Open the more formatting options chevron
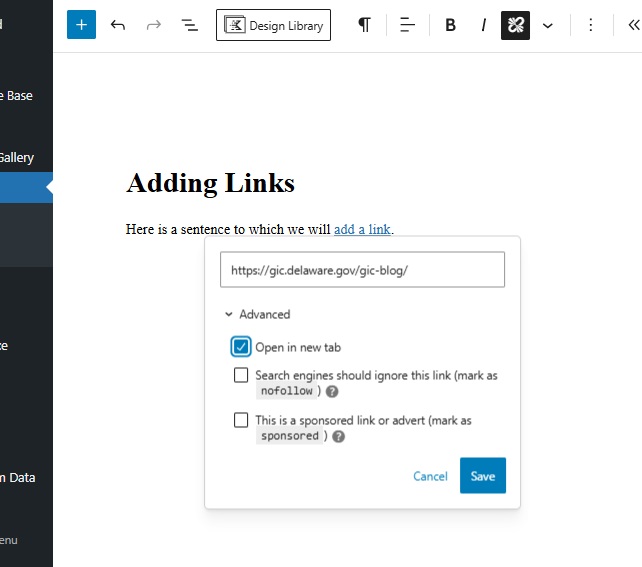This screenshot has height=567, width=642. (x=548, y=25)
